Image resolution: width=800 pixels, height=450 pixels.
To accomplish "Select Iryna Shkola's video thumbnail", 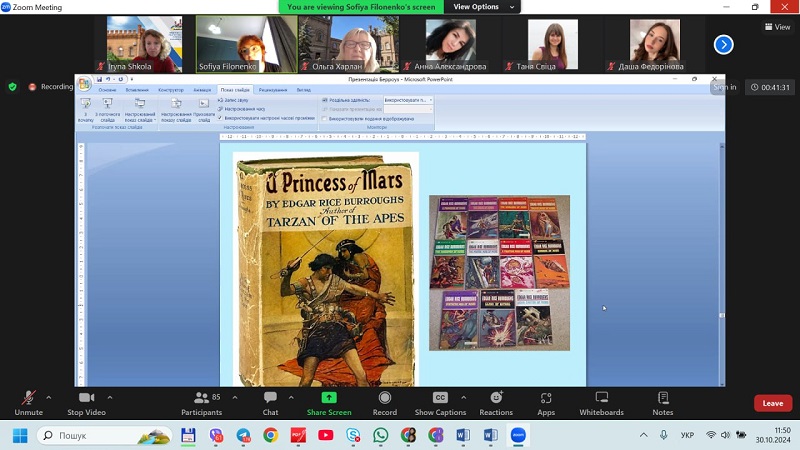I will point(144,44).
